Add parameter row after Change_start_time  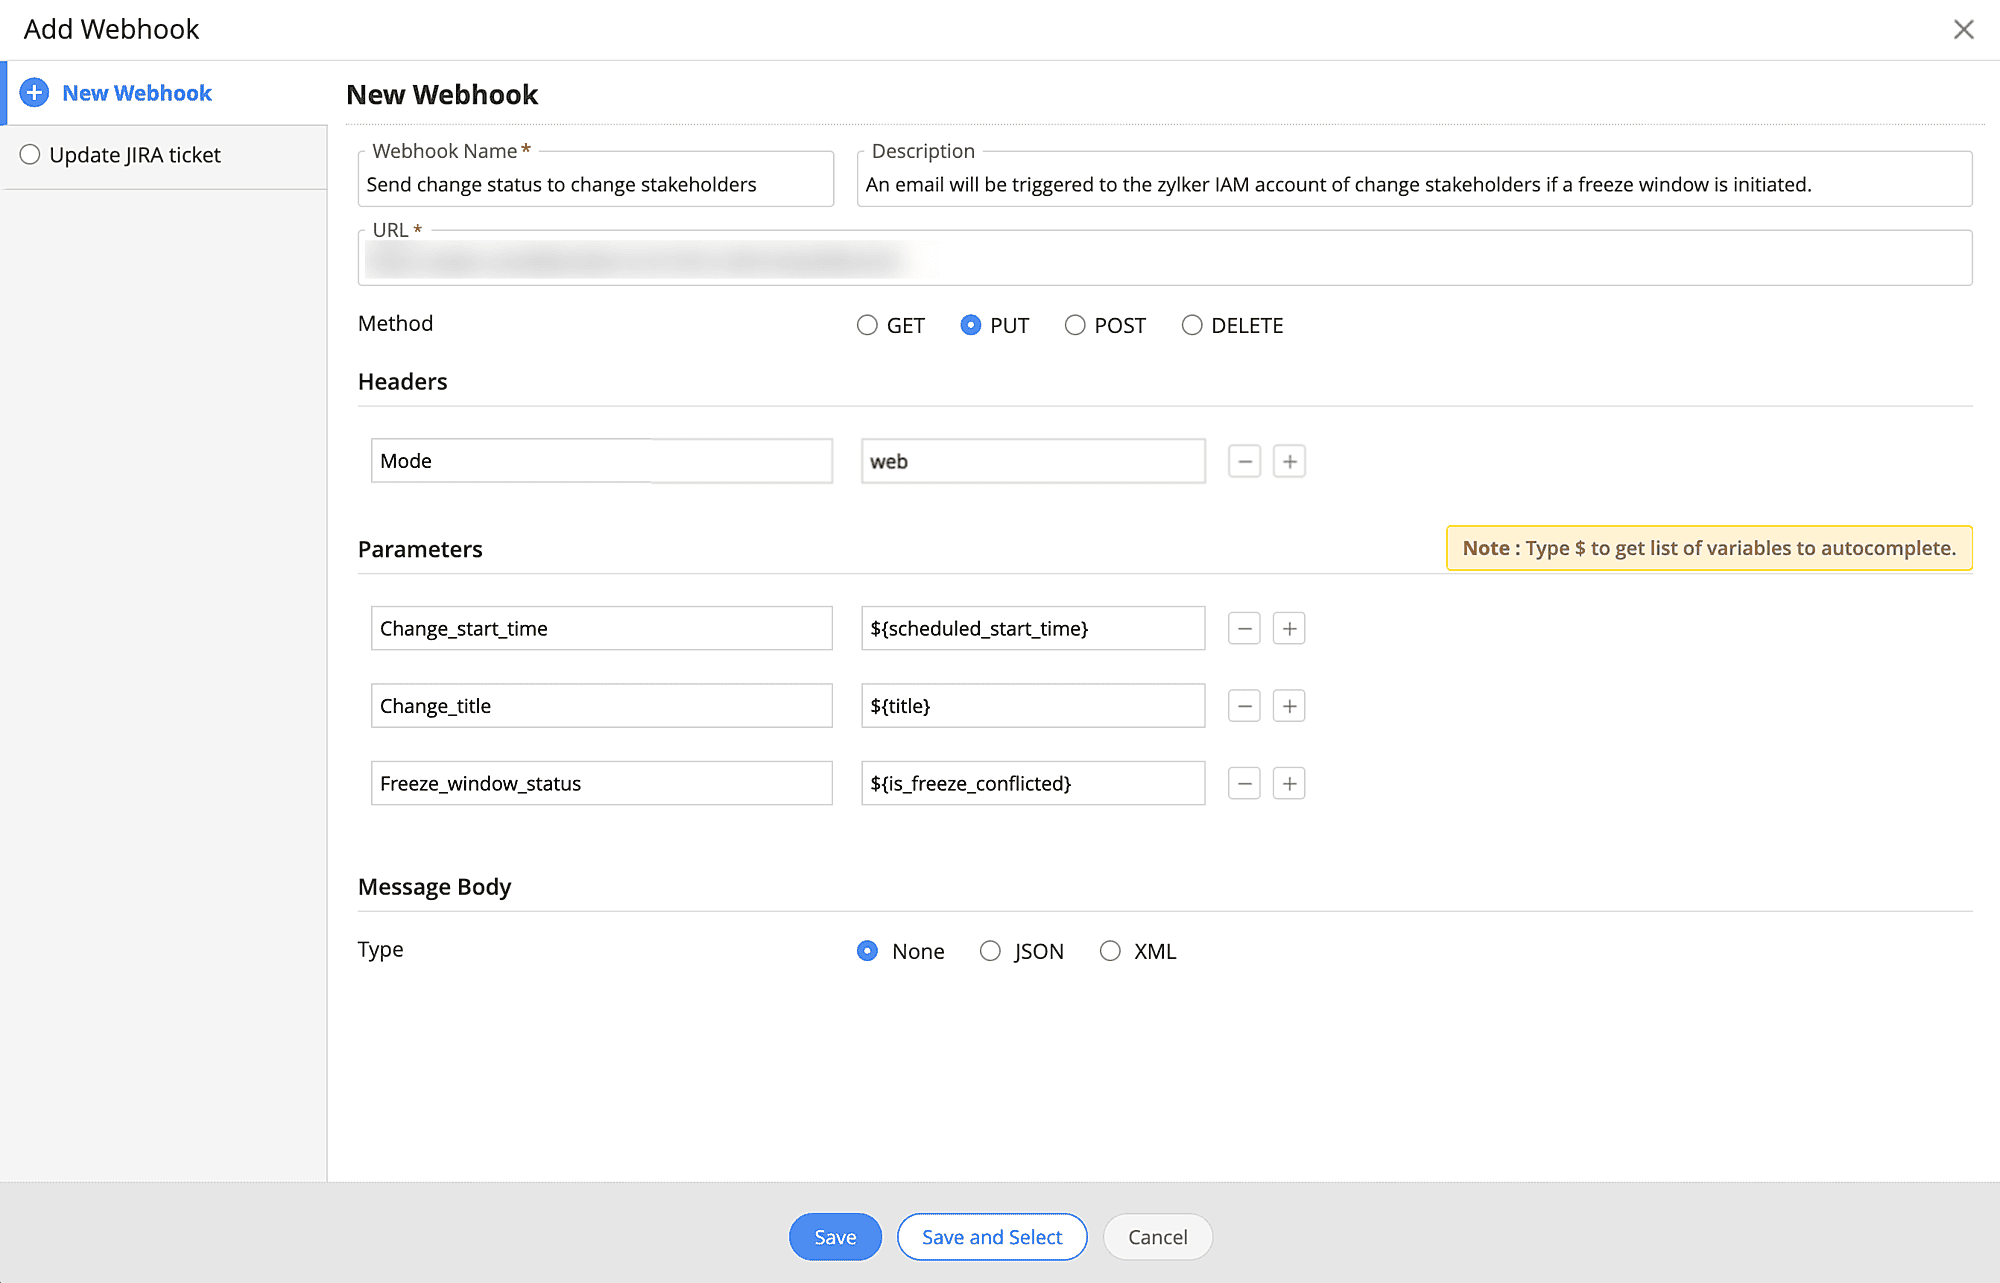coord(1289,629)
